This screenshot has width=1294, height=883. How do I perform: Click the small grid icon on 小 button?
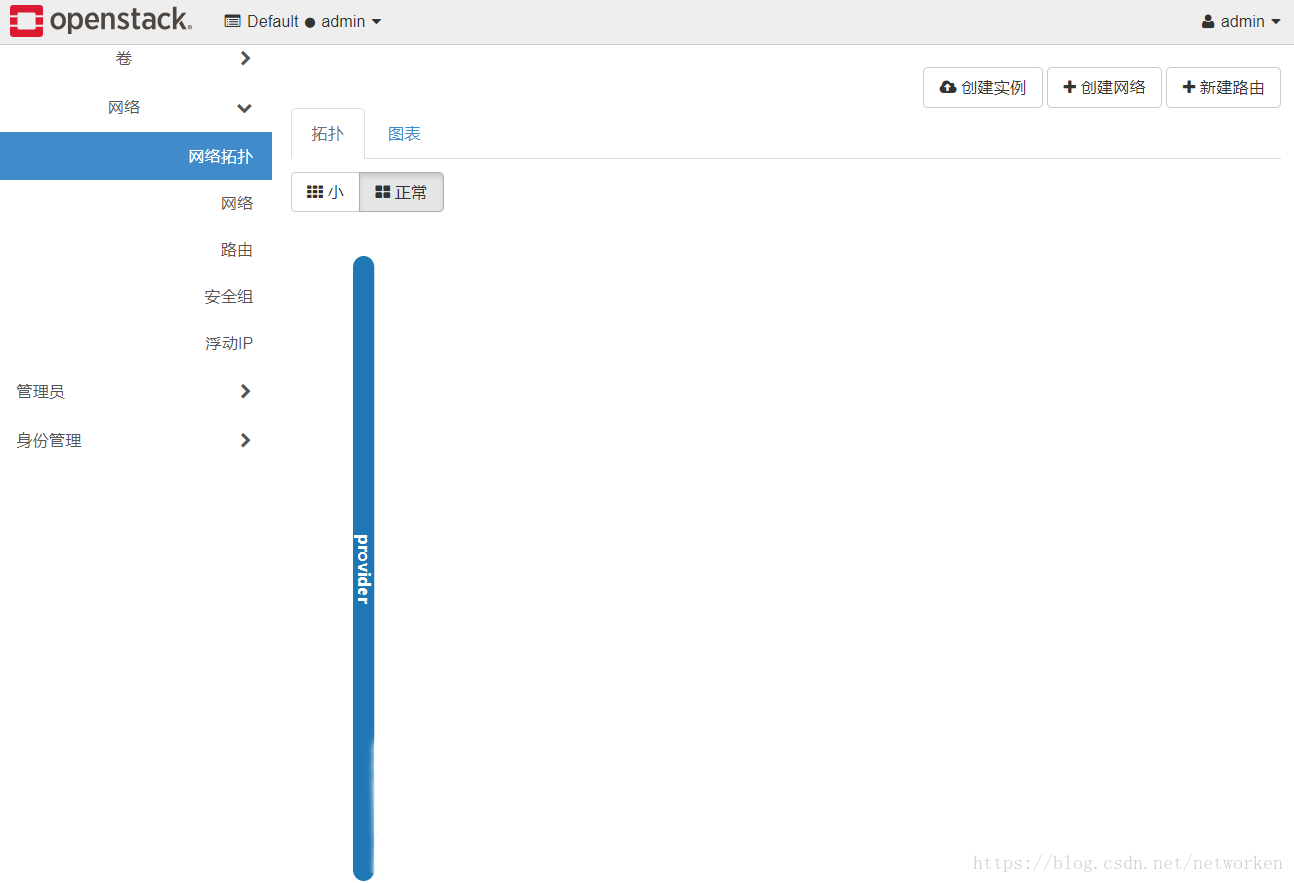click(x=316, y=191)
